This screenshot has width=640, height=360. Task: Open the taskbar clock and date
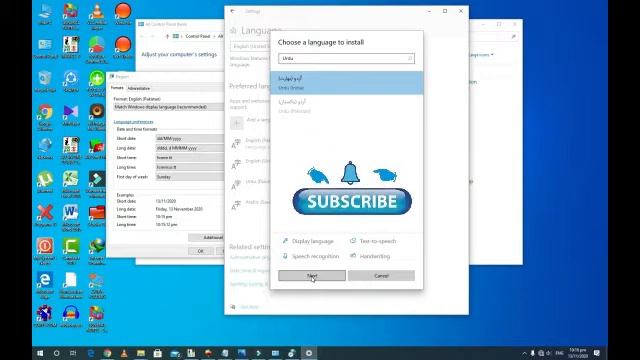[578, 353]
